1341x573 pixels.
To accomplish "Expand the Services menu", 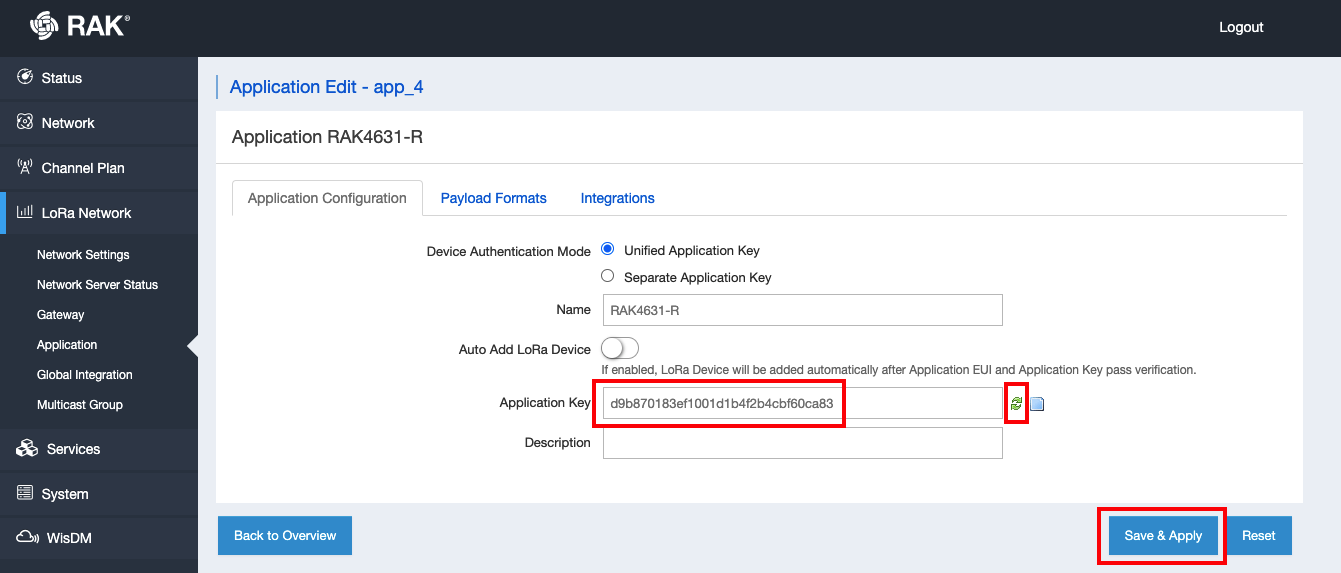I will click(99, 449).
